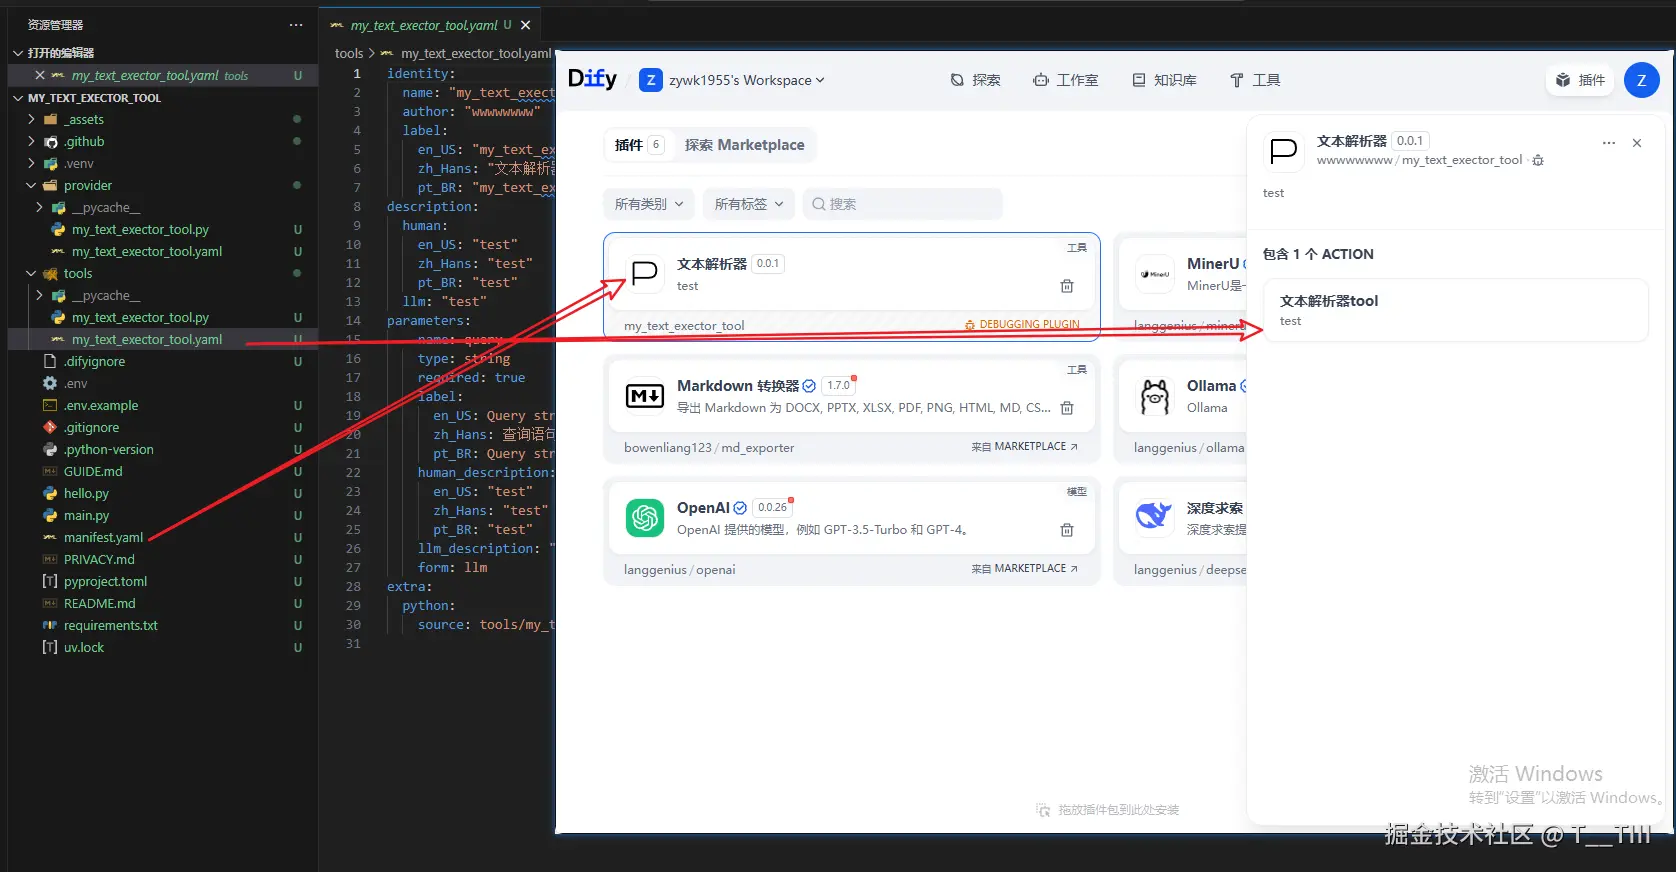This screenshot has height=872, width=1676.
Task: Open my_text_exector_tool.yaml under provider
Action: coord(147,251)
